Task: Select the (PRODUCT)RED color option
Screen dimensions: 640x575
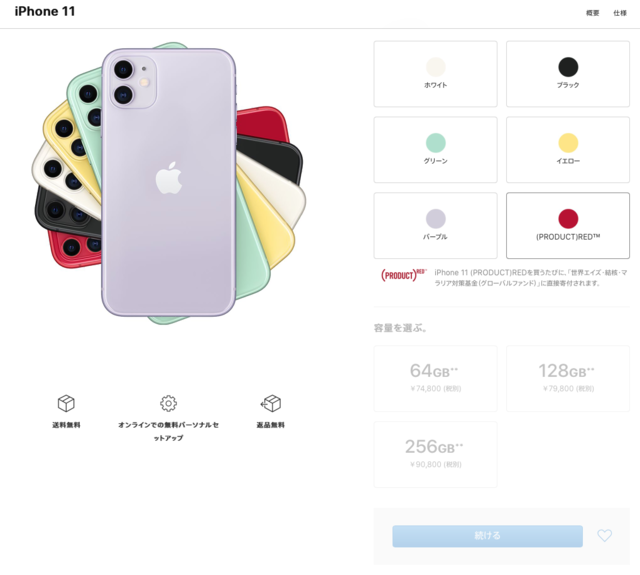Action: click(568, 226)
